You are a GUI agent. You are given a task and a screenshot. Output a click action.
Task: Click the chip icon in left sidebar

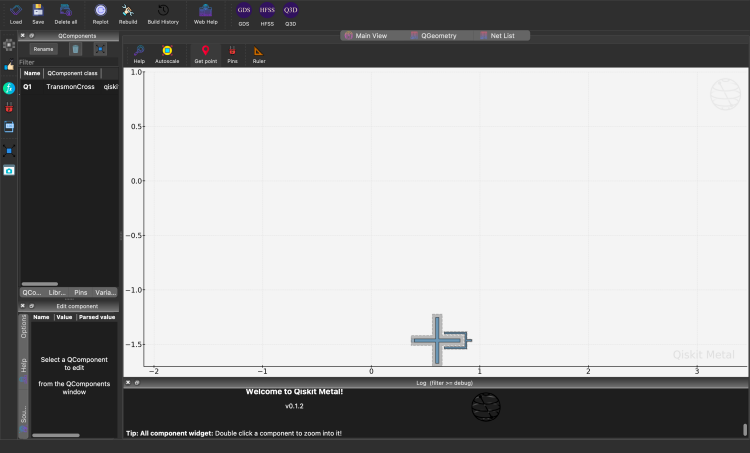tap(9, 45)
